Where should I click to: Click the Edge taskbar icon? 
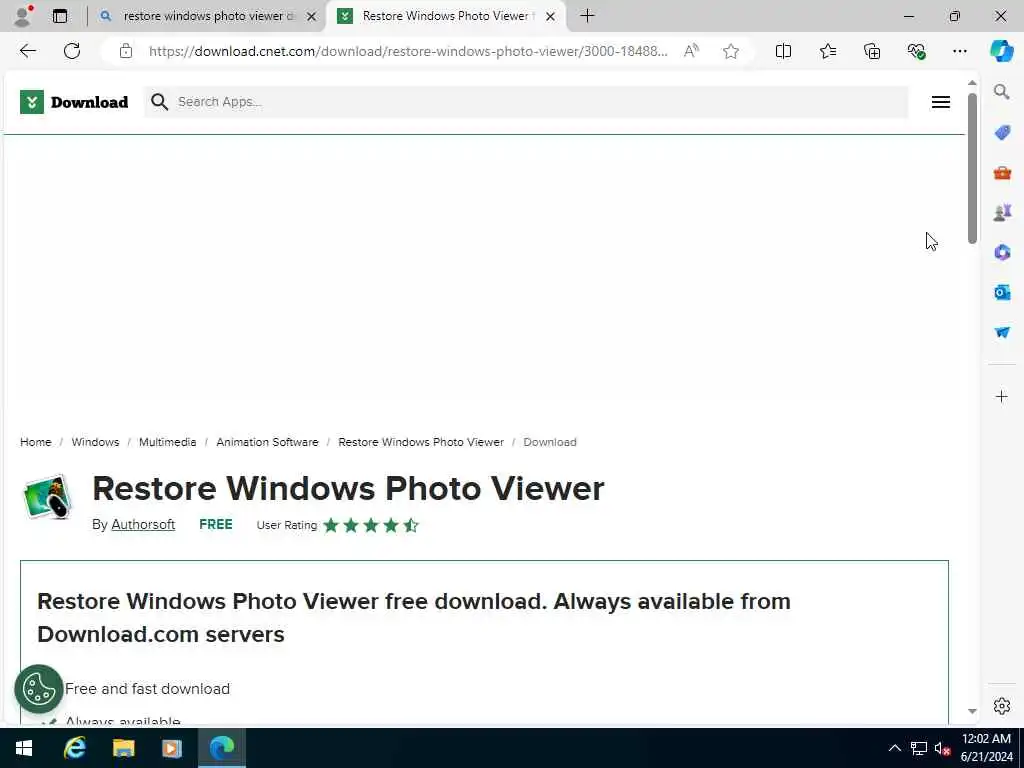pyautogui.click(x=222, y=748)
